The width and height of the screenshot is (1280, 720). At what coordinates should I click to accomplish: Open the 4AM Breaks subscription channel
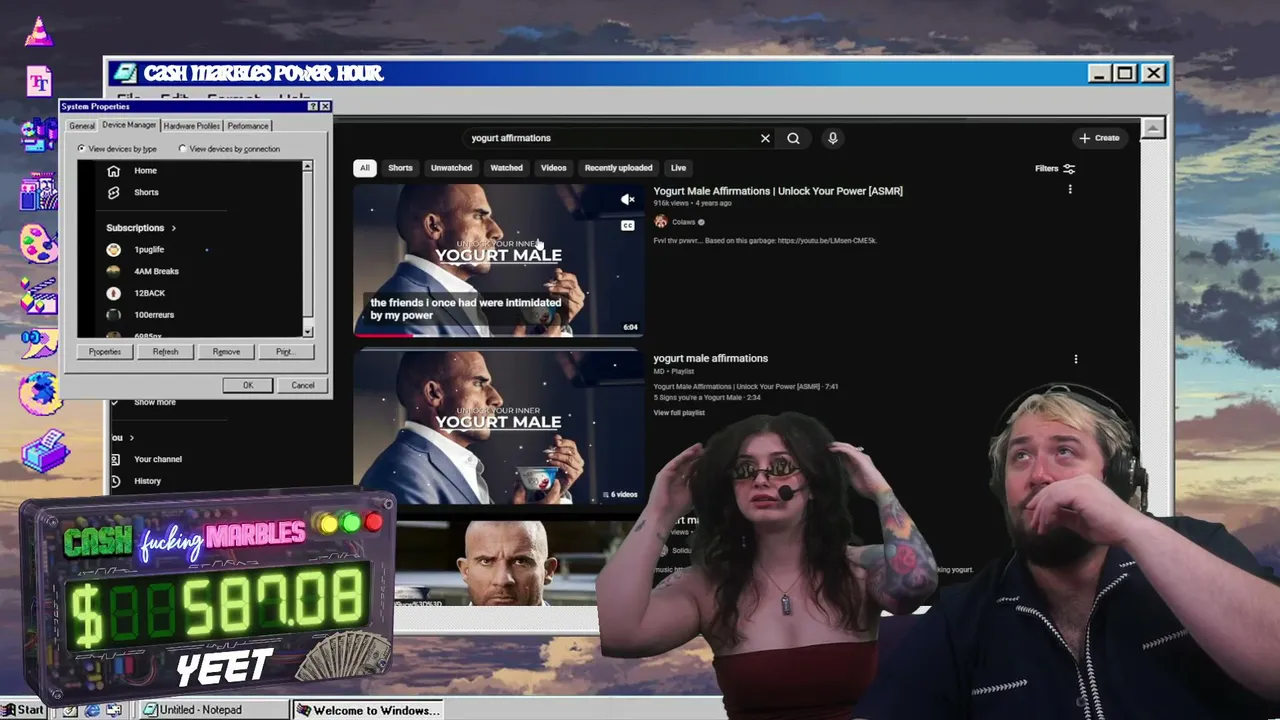tap(156, 271)
